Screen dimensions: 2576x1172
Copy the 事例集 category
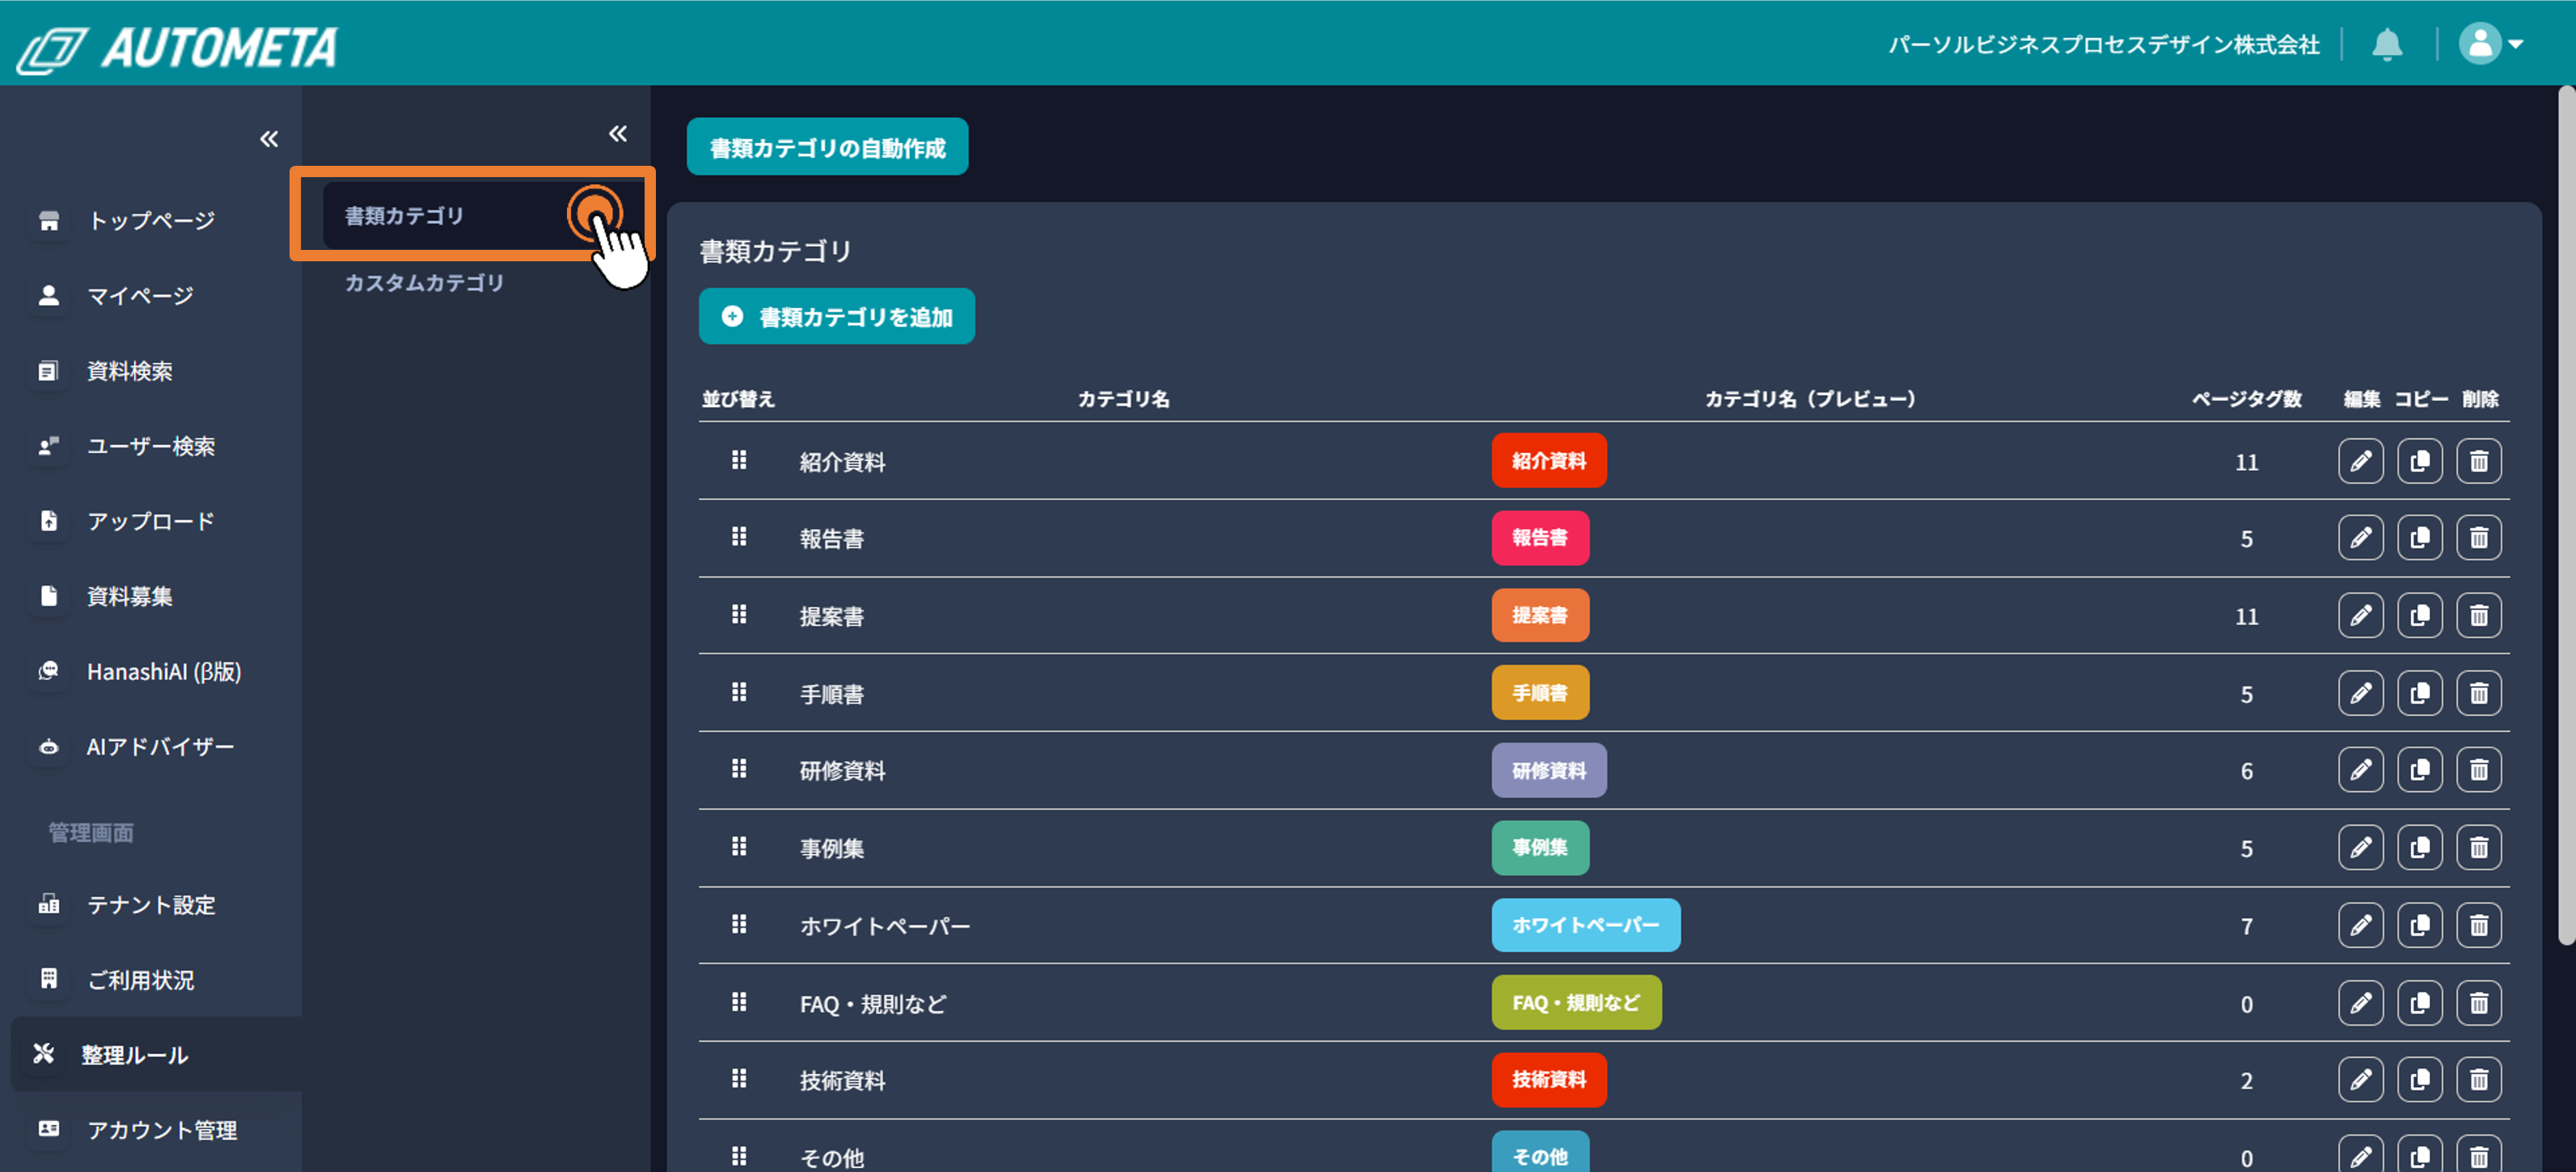(x=2419, y=848)
